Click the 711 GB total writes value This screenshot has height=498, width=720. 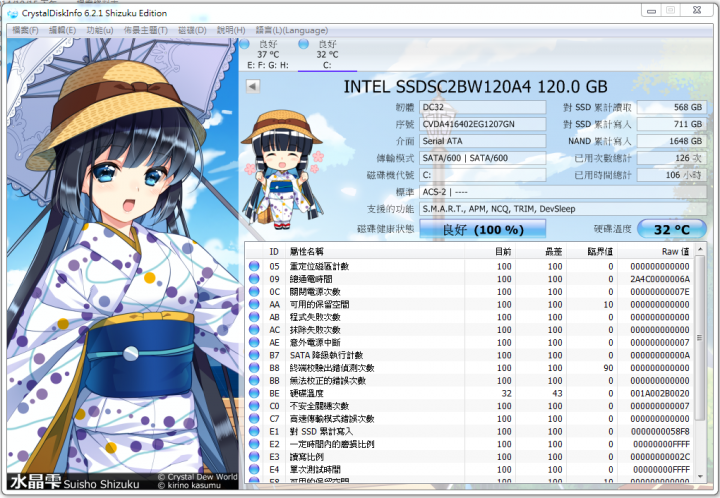tap(672, 124)
